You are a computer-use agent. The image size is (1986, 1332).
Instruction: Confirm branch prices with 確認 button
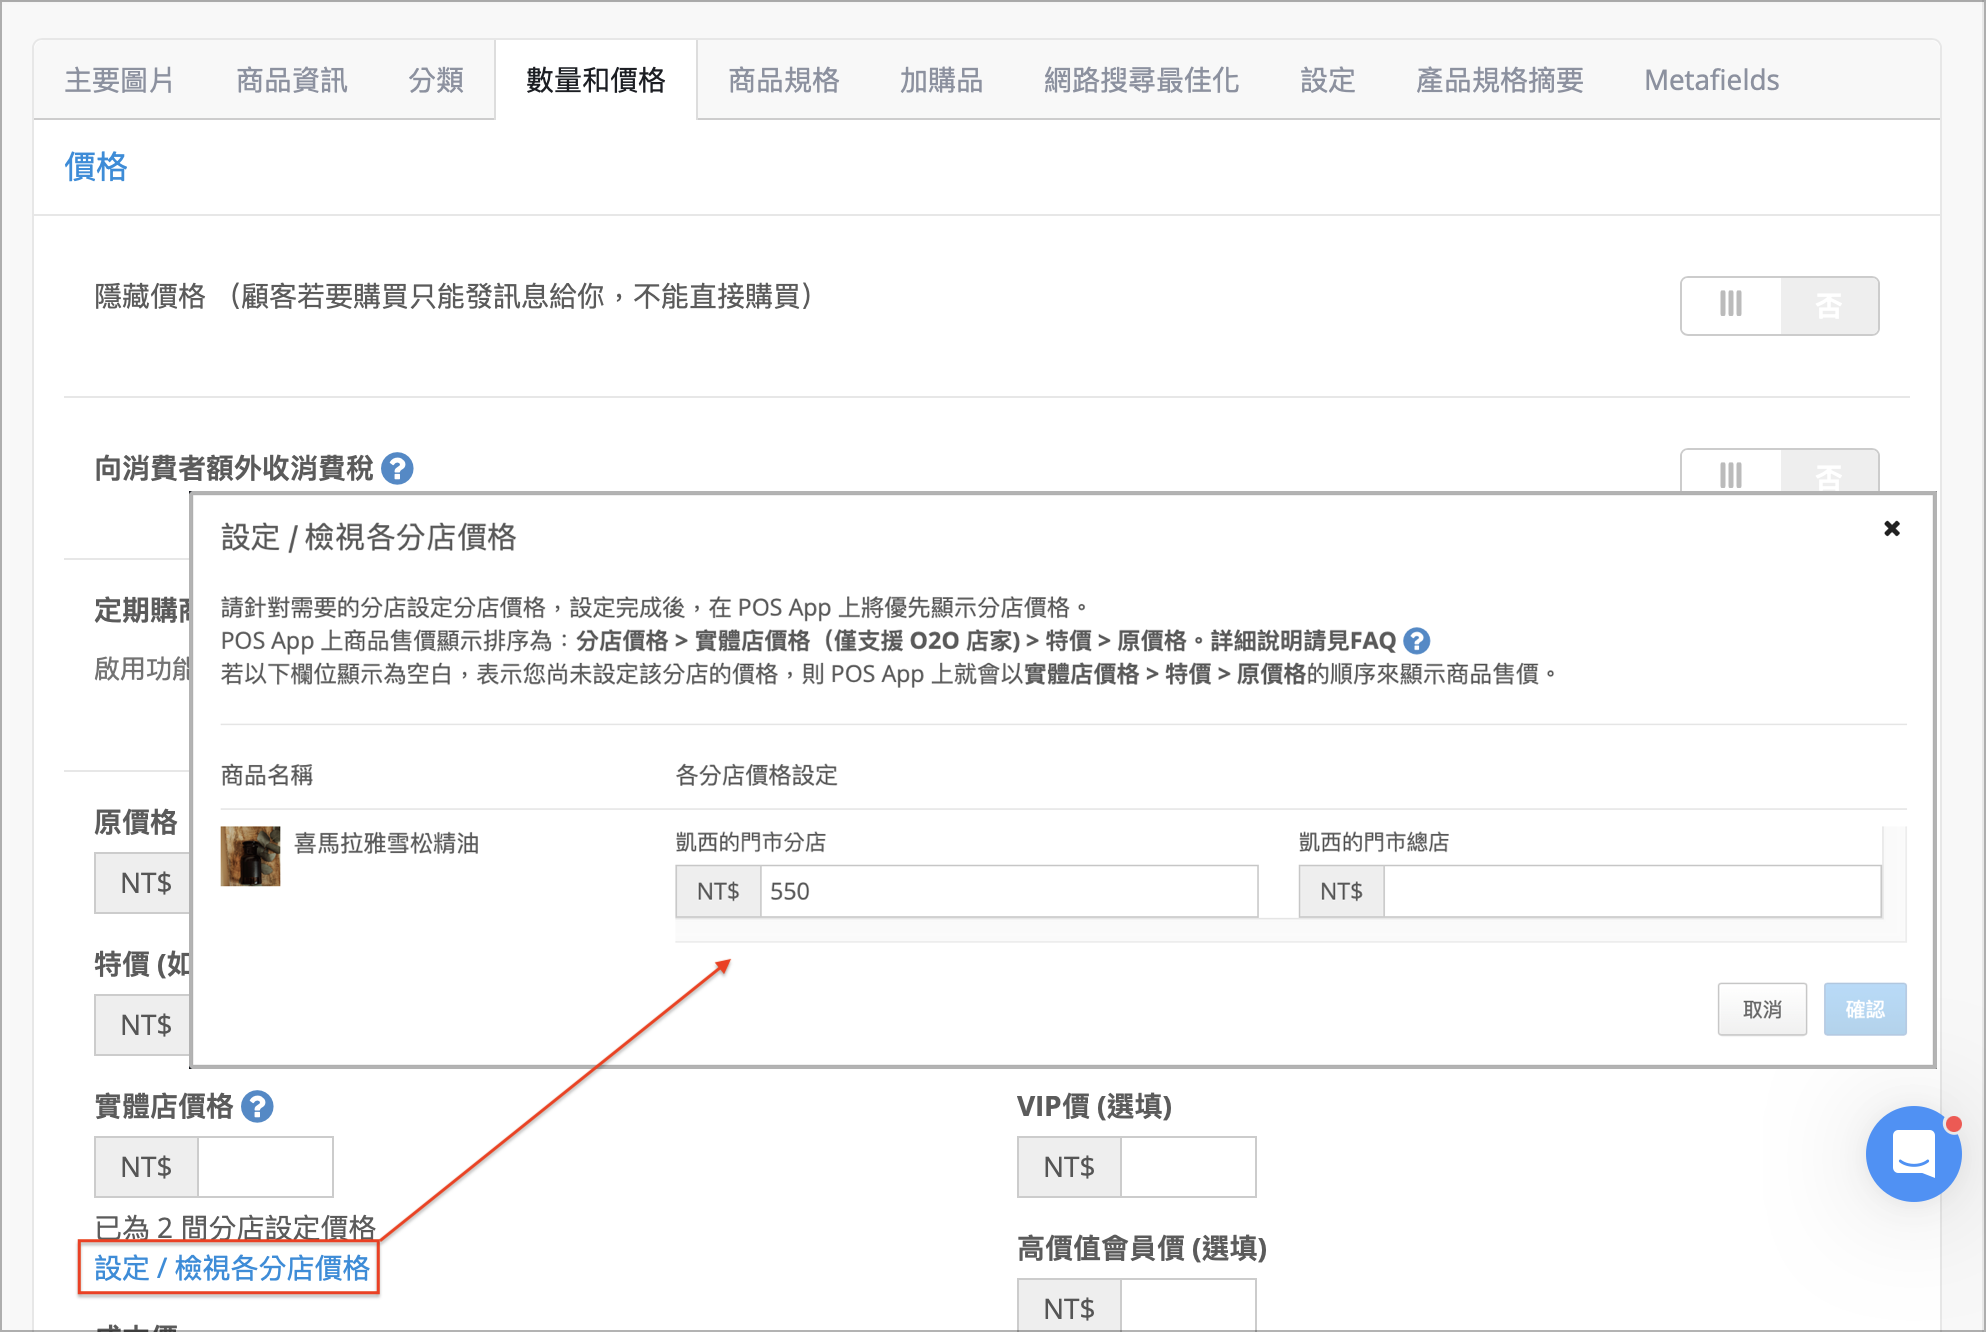pyautogui.click(x=1864, y=1009)
